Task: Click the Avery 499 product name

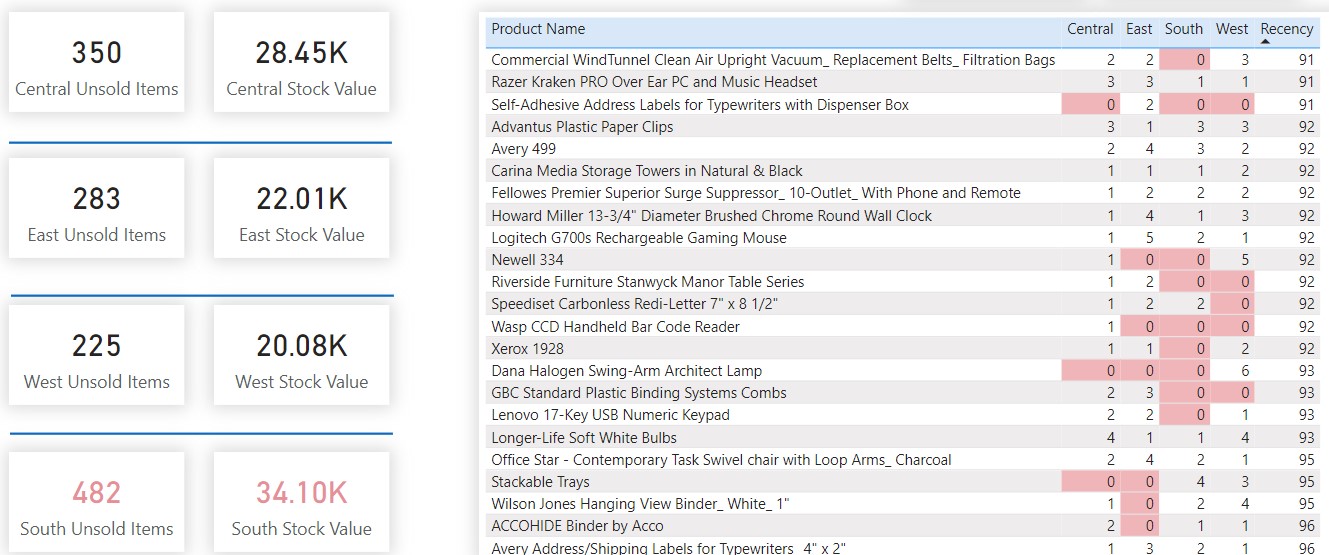Action: pyautogui.click(x=523, y=149)
